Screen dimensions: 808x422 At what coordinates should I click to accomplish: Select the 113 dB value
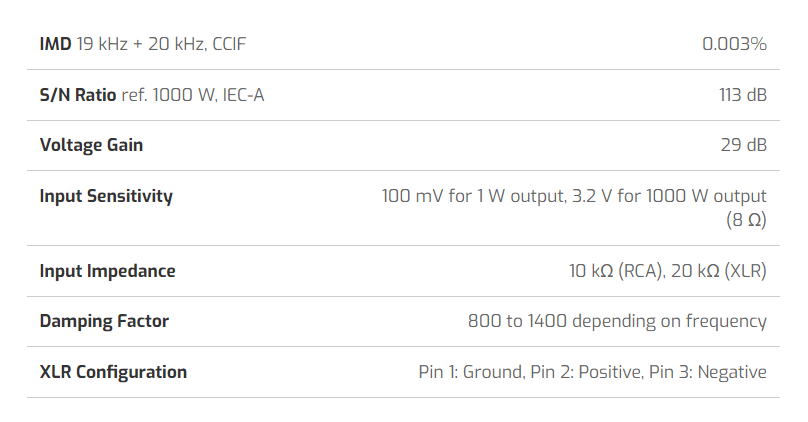click(x=742, y=95)
